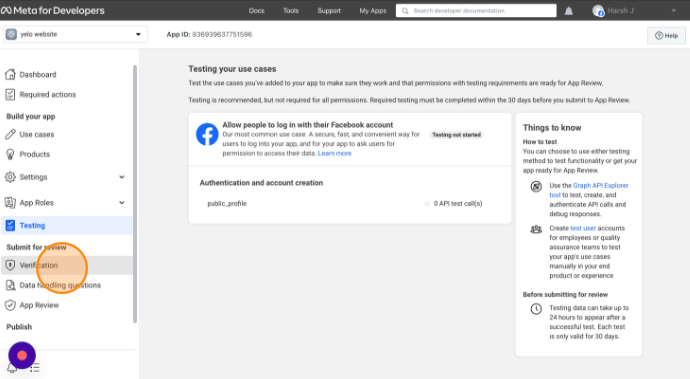Image resolution: width=690 pixels, height=379 pixels.
Task: Select Testing in the sidebar
Action: (67, 225)
